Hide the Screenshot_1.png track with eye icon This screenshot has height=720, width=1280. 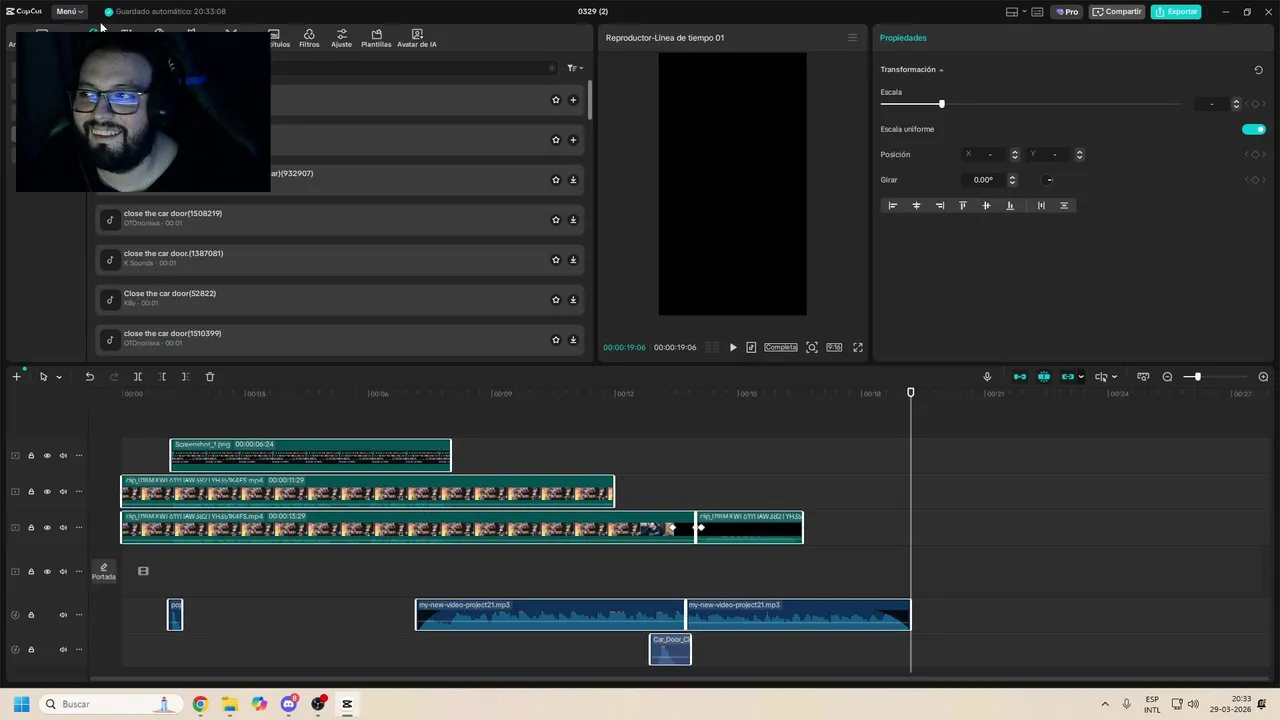point(47,456)
